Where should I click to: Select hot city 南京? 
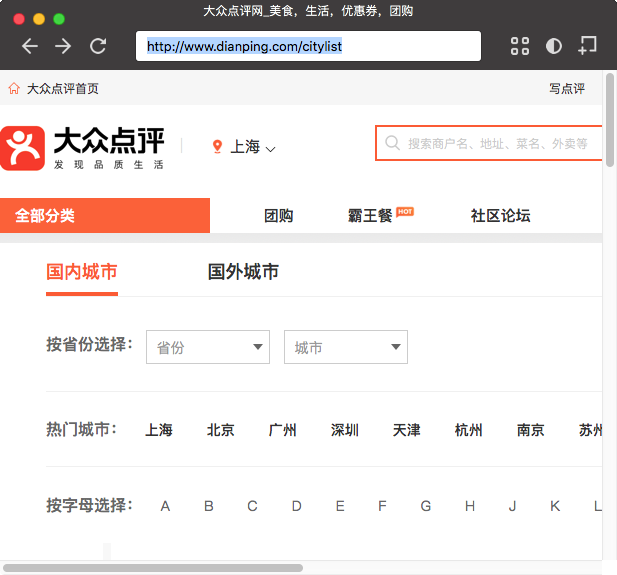[x=530, y=430]
